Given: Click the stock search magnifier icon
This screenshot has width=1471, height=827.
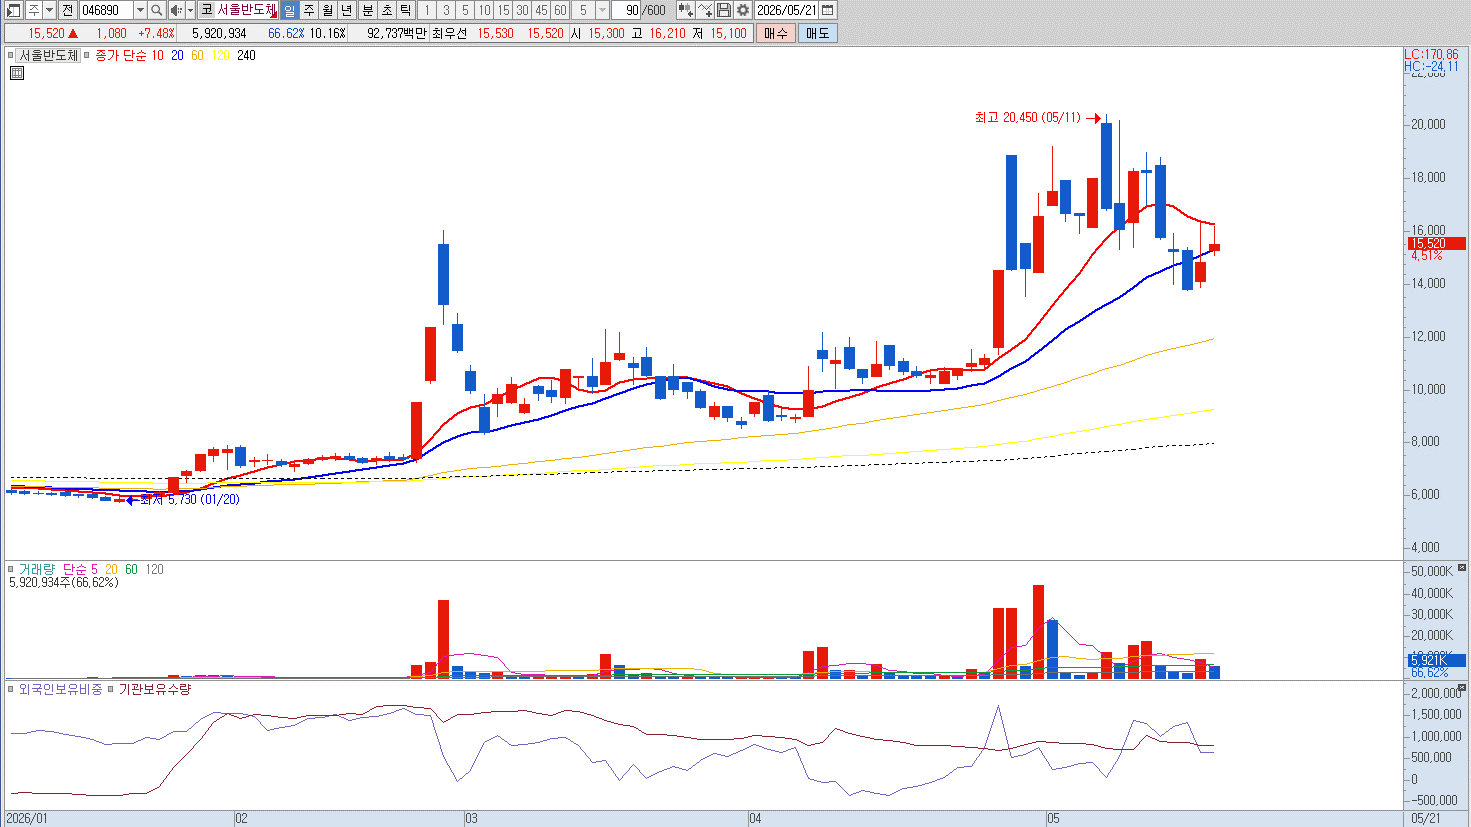Looking at the screenshot, I should [x=156, y=10].
